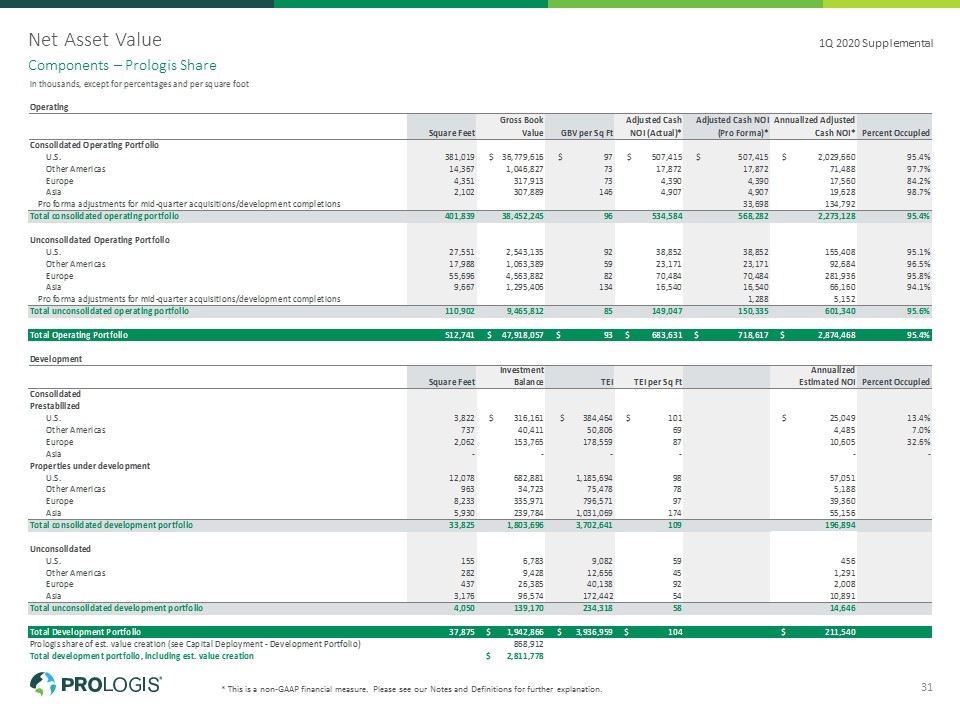
Task: Click consolidated development TEI 3,702,641
Action: point(594,525)
